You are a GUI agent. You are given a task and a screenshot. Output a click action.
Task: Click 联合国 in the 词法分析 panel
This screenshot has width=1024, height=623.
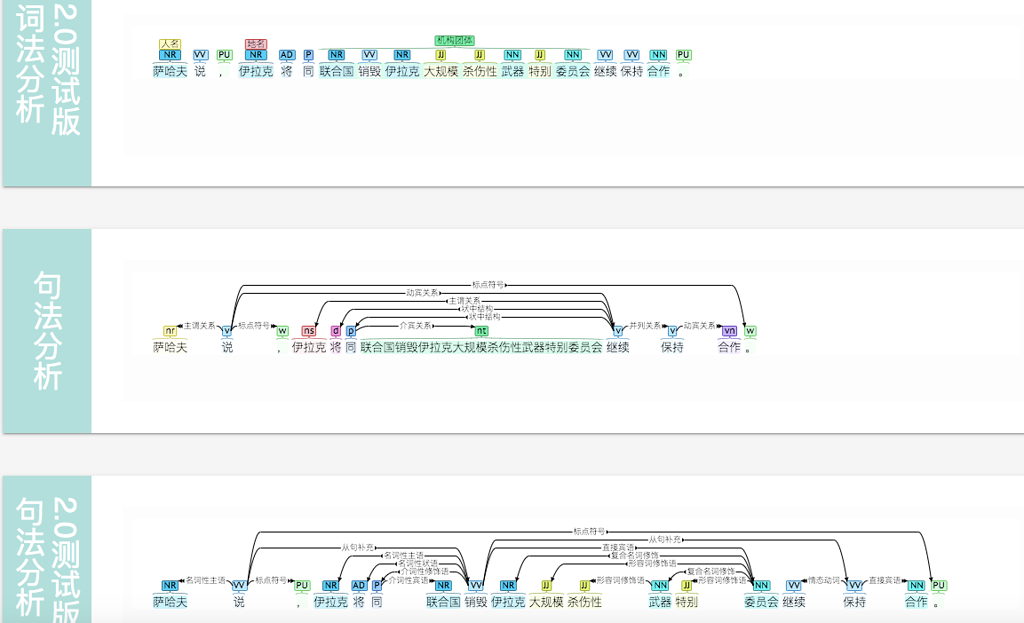click(x=336, y=71)
